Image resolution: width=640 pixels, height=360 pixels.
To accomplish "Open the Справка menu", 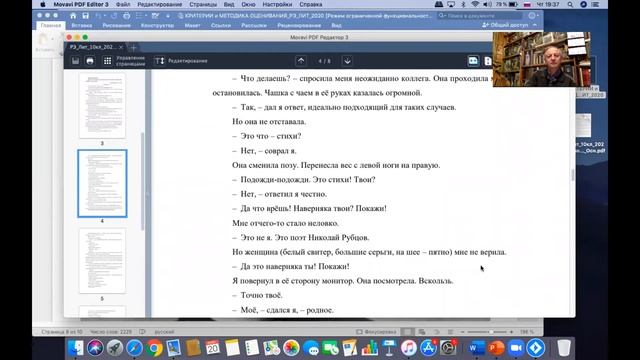I will click(311, 4).
